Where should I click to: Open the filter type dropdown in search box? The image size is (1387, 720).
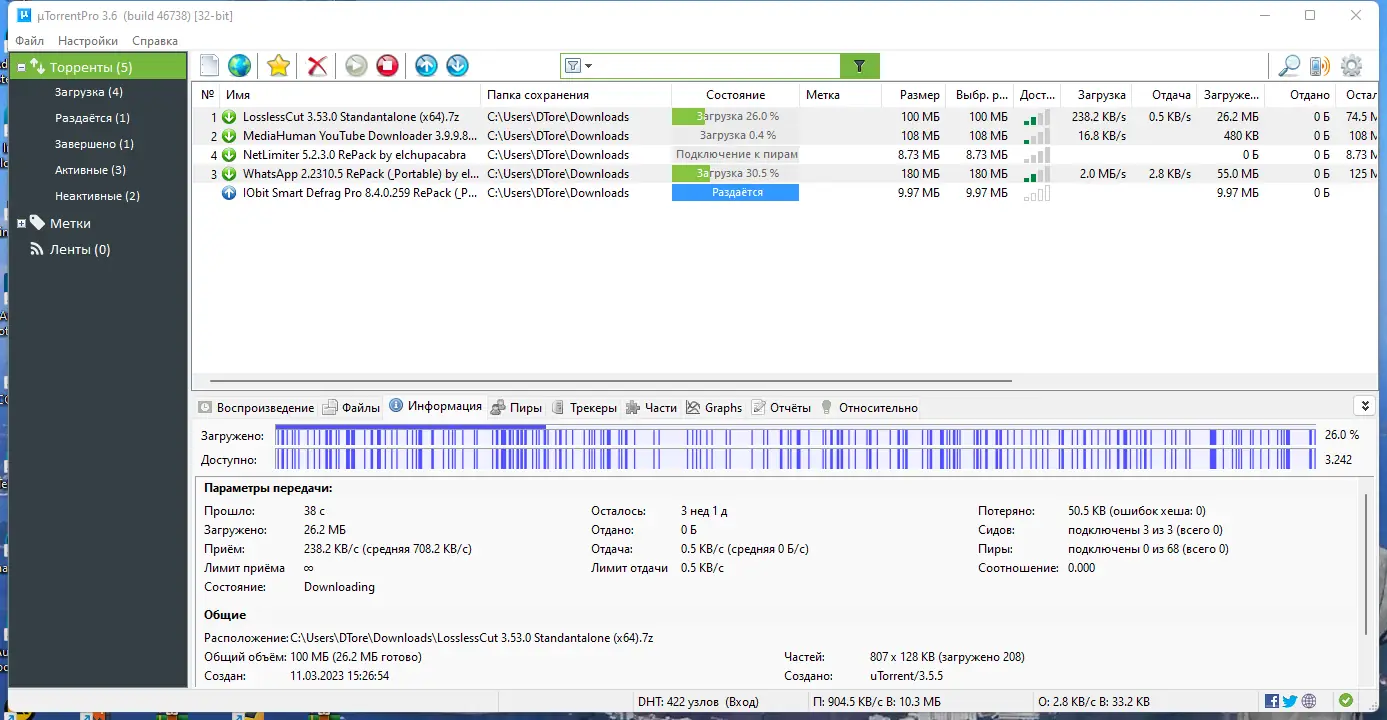click(x=579, y=66)
